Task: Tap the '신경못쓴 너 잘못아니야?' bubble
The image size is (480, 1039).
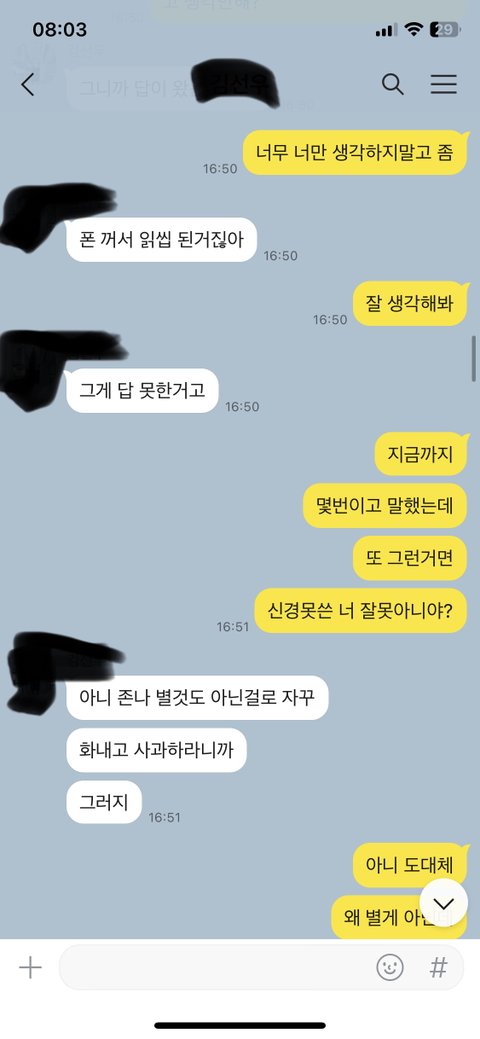Action: click(361, 610)
